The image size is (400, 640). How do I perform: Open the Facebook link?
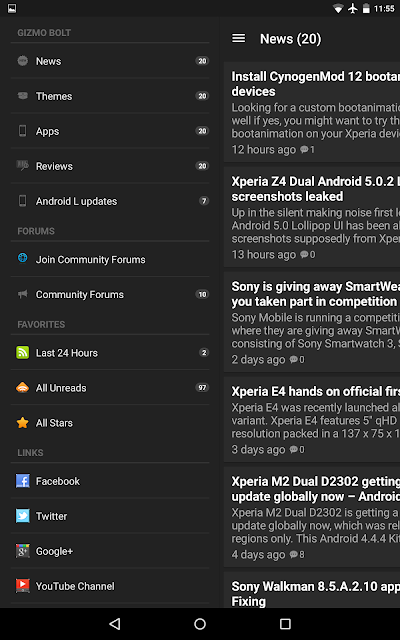point(110,481)
